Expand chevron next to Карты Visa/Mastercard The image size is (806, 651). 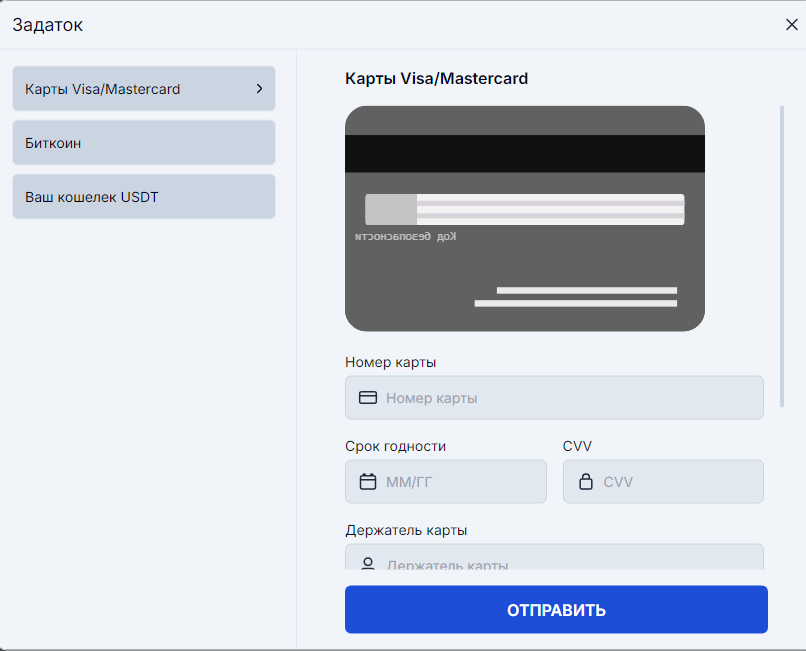(260, 88)
